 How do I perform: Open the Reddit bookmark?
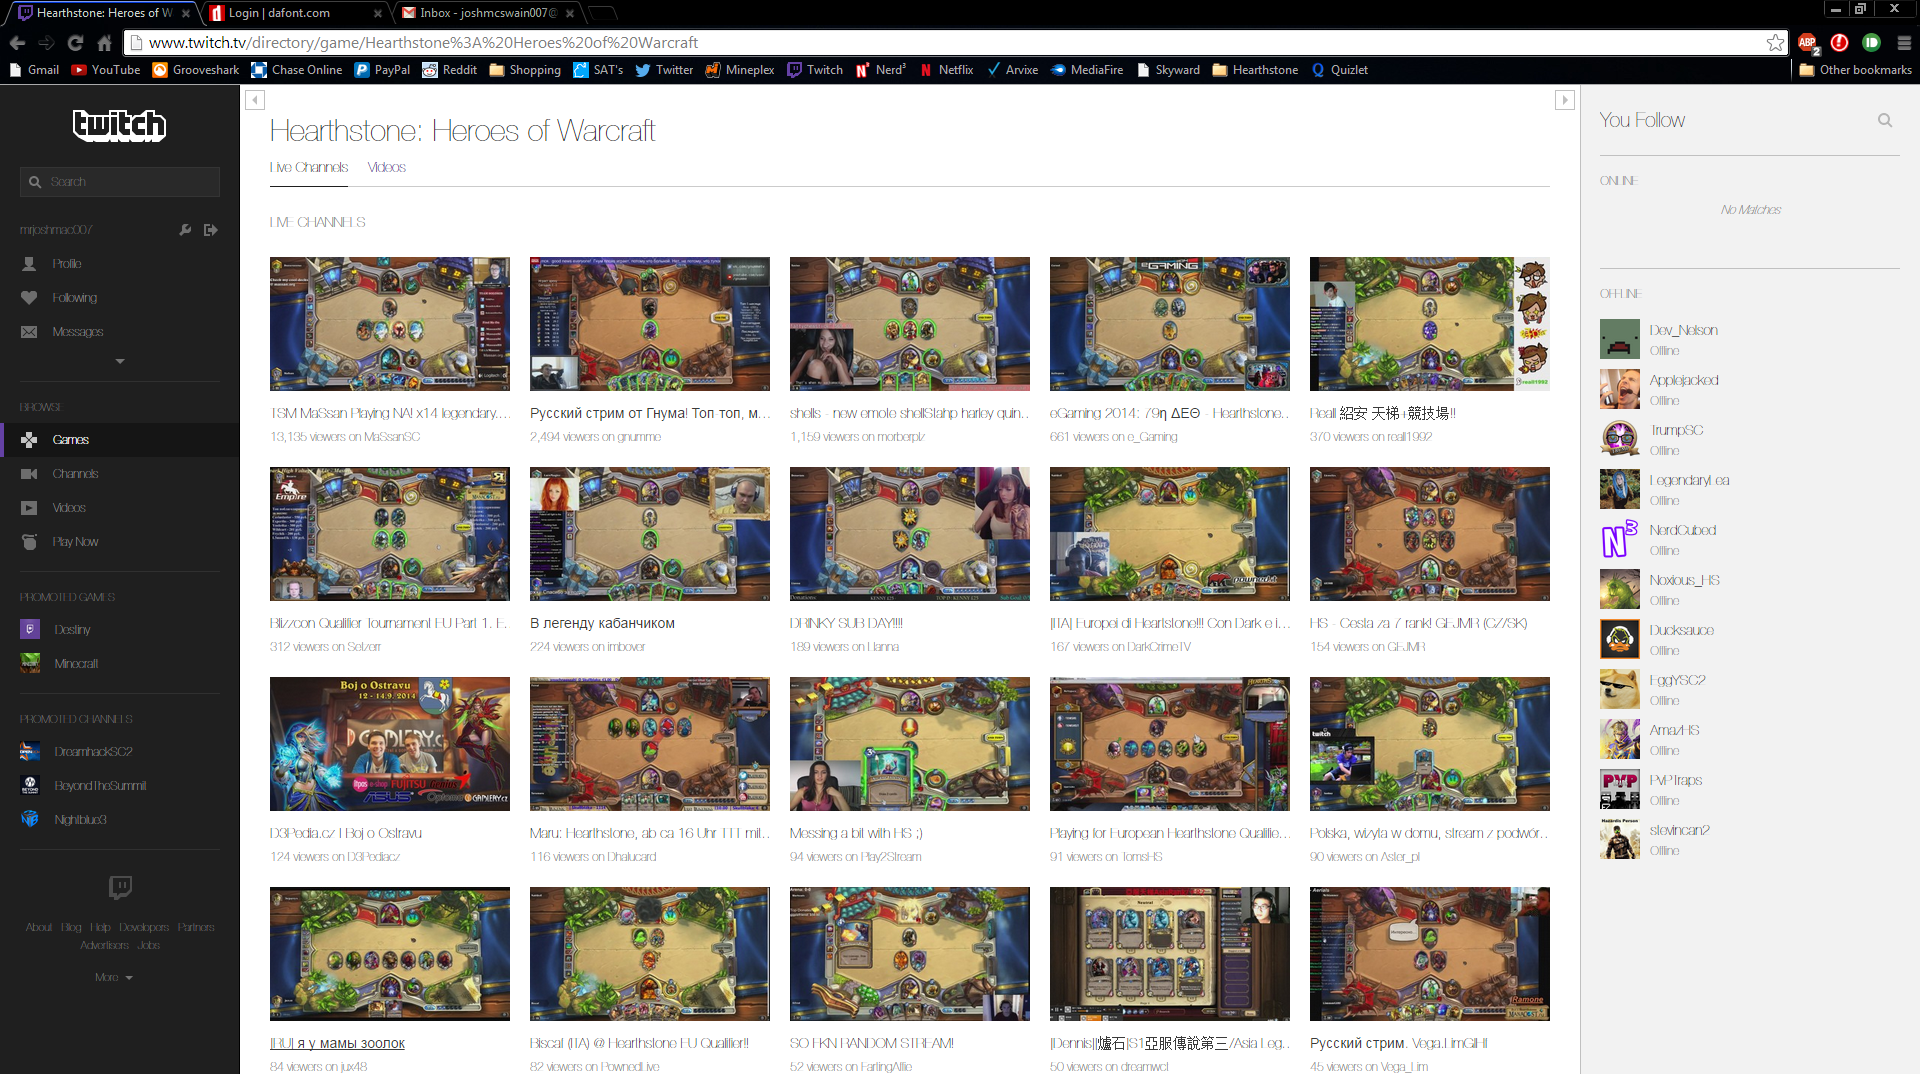(449, 70)
